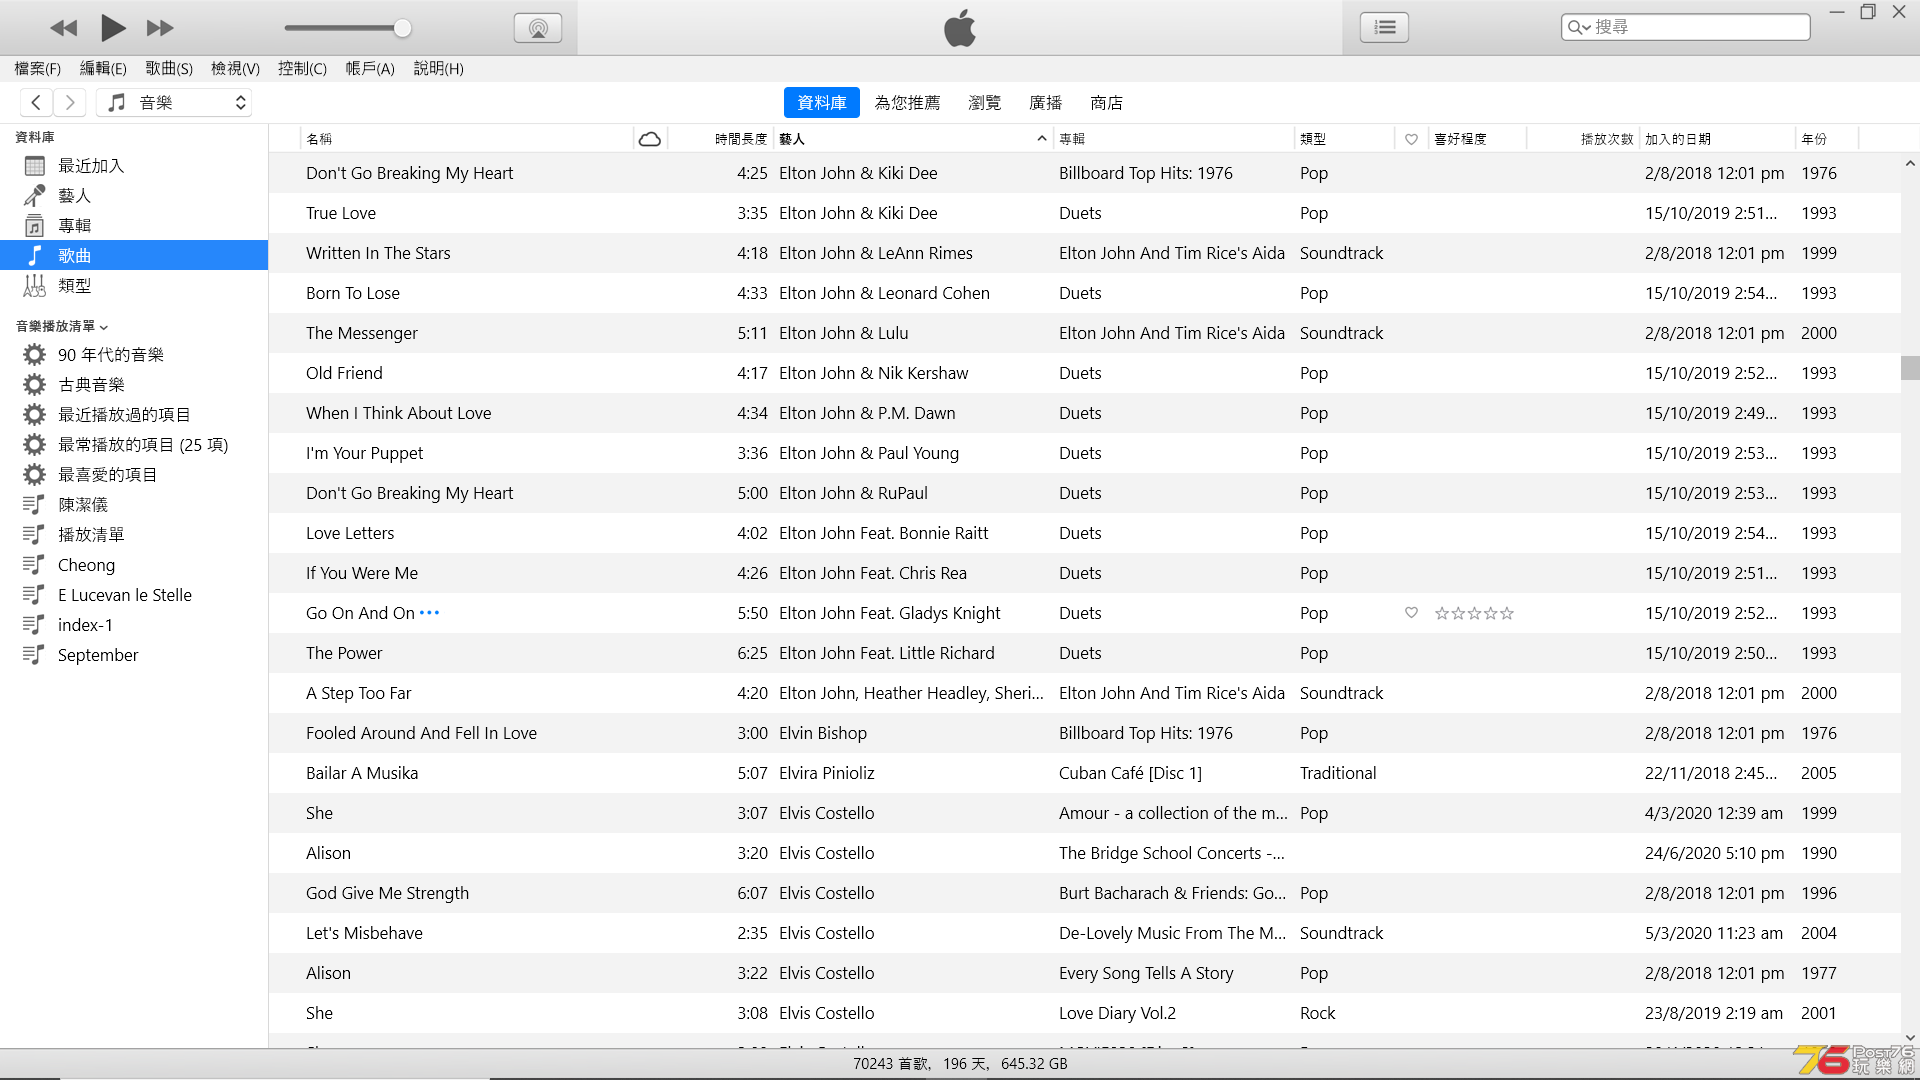The image size is (1920, 1080).
Task: Switch to the 為您推薦 tab
Action: 907,102
